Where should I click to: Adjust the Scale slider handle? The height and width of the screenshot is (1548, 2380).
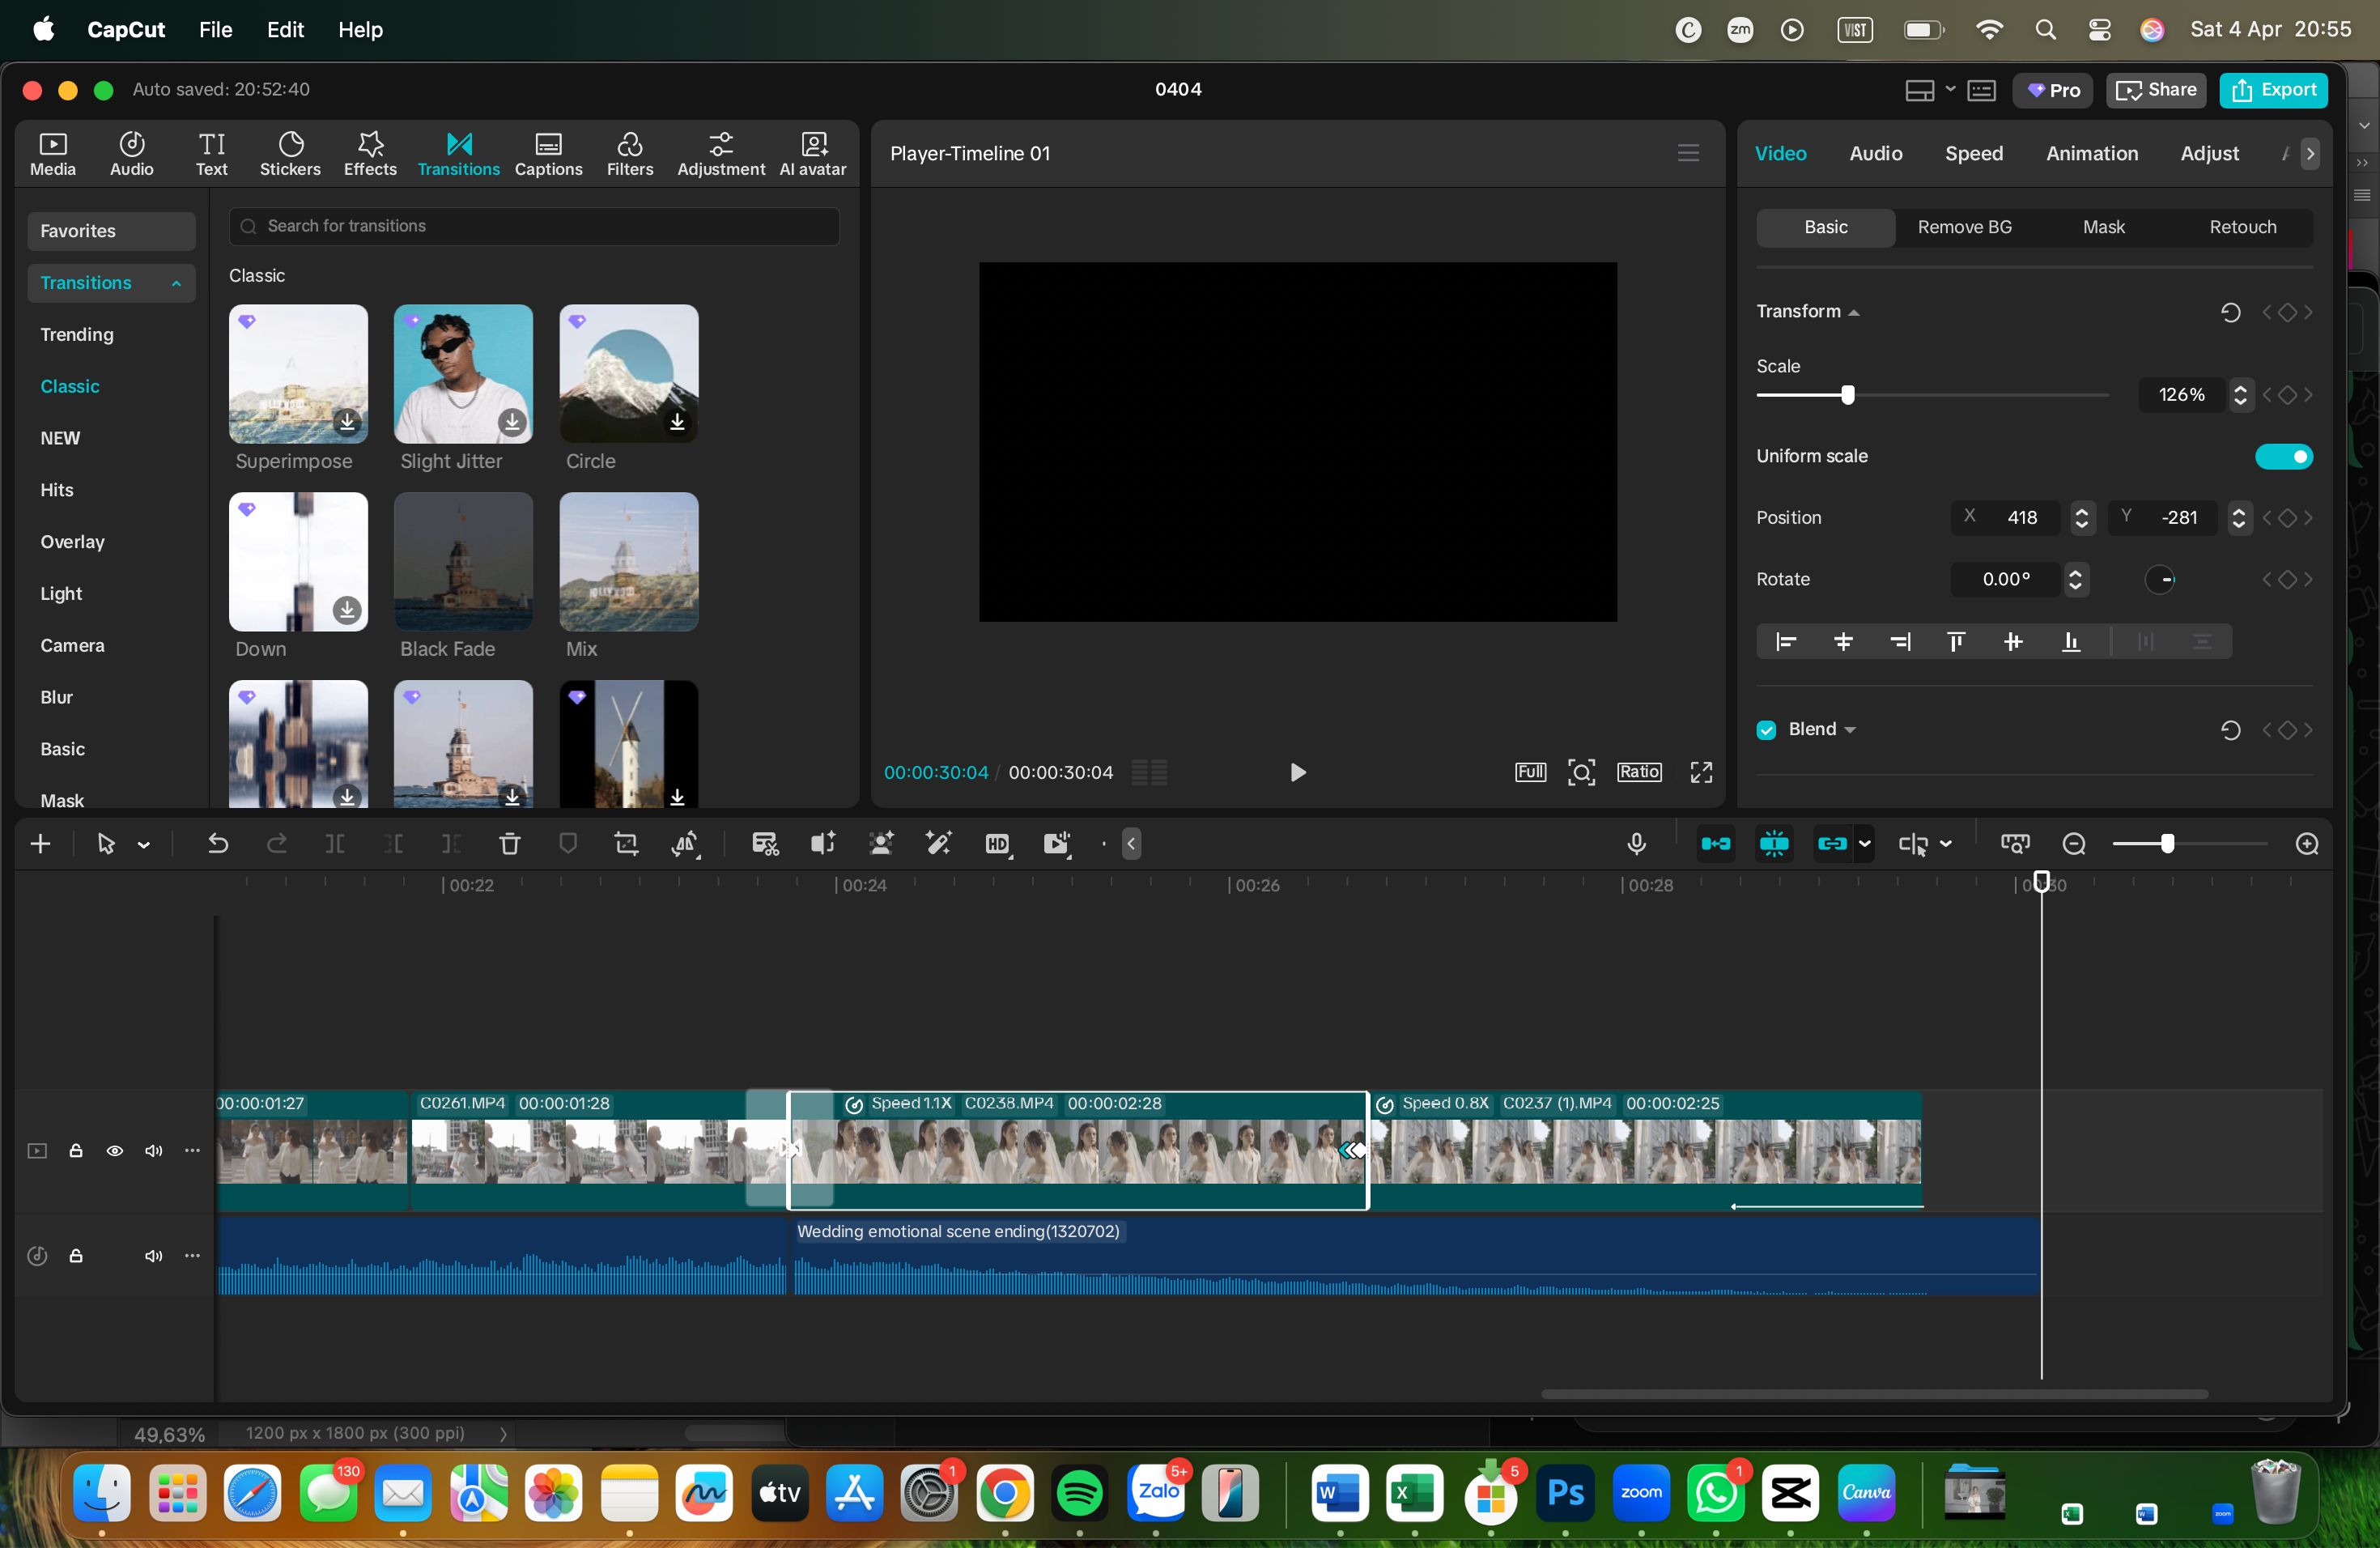tap(1847, 395)
